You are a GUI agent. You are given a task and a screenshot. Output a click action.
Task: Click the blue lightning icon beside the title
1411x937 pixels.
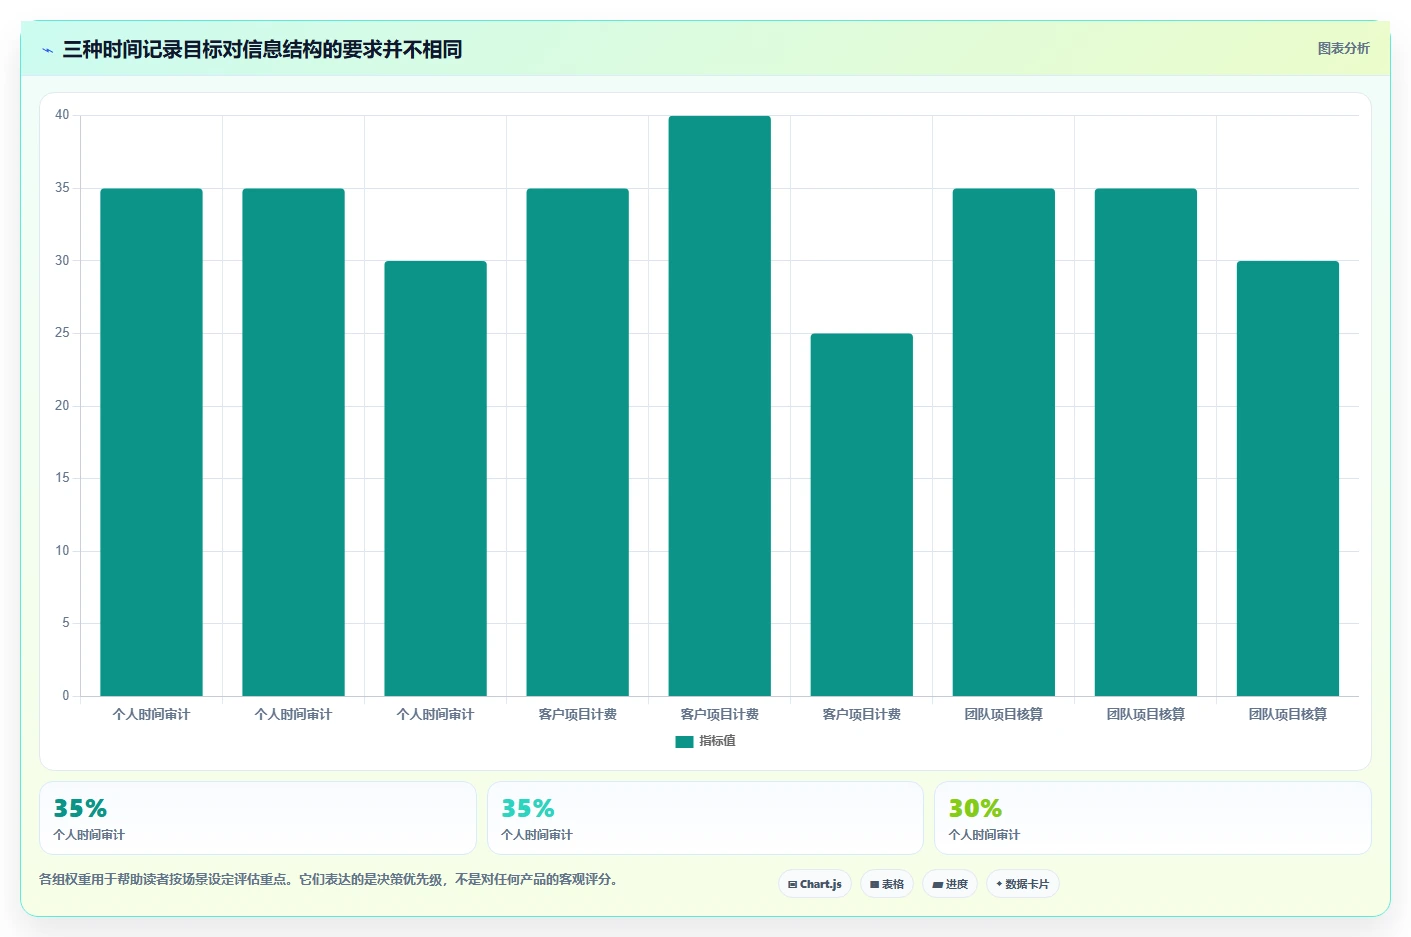47,50
